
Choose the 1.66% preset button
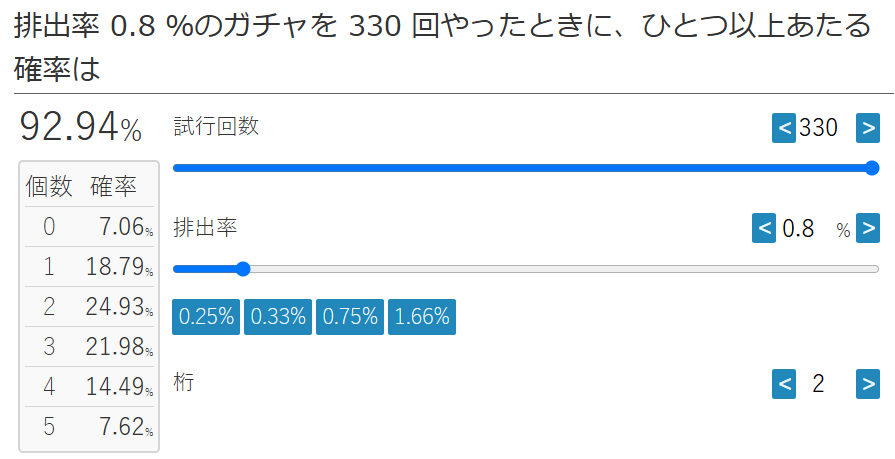tap(422, 317)
